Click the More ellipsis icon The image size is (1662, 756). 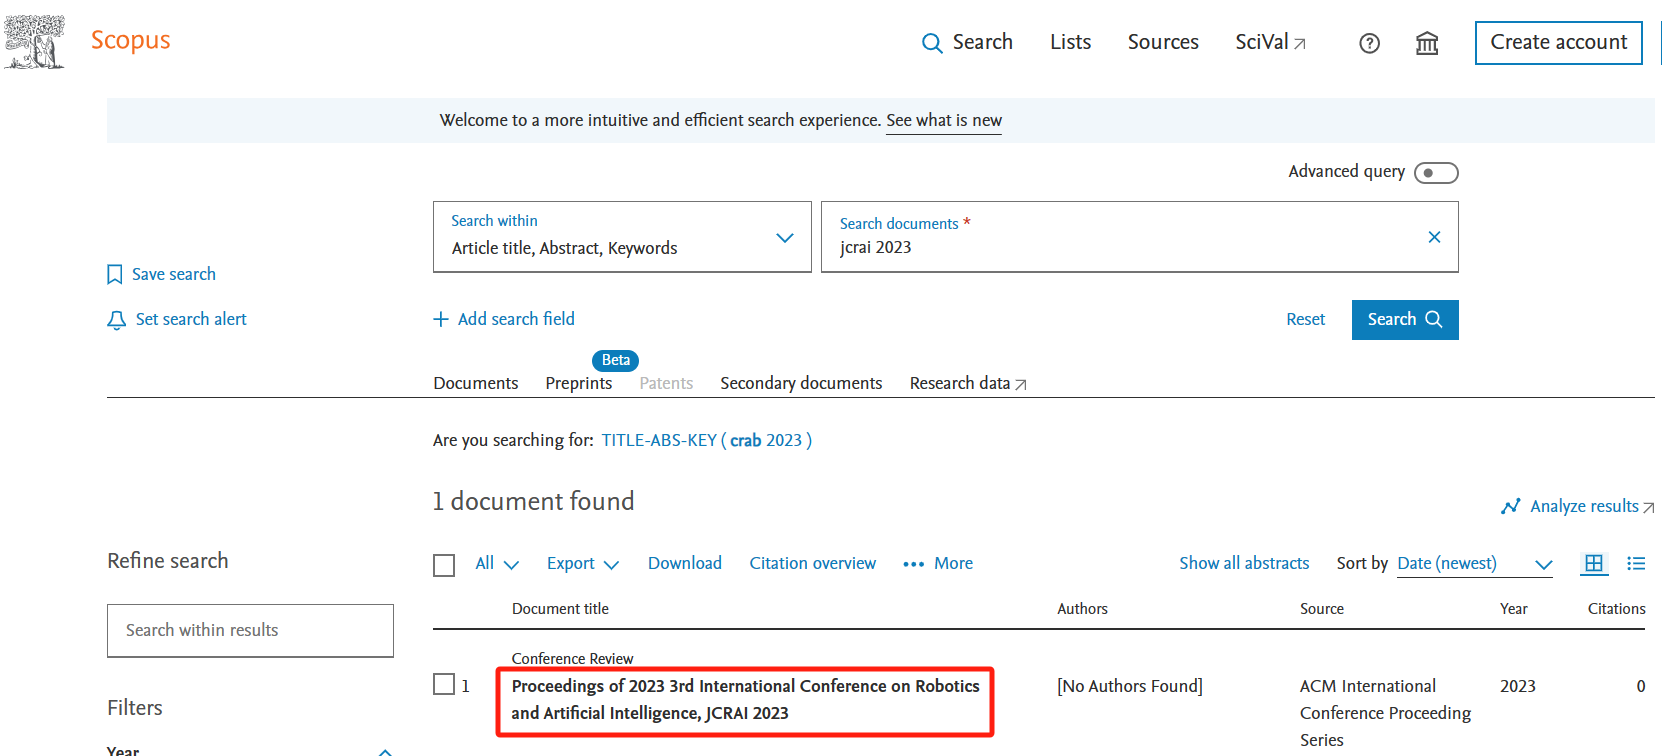pos(913,564)
